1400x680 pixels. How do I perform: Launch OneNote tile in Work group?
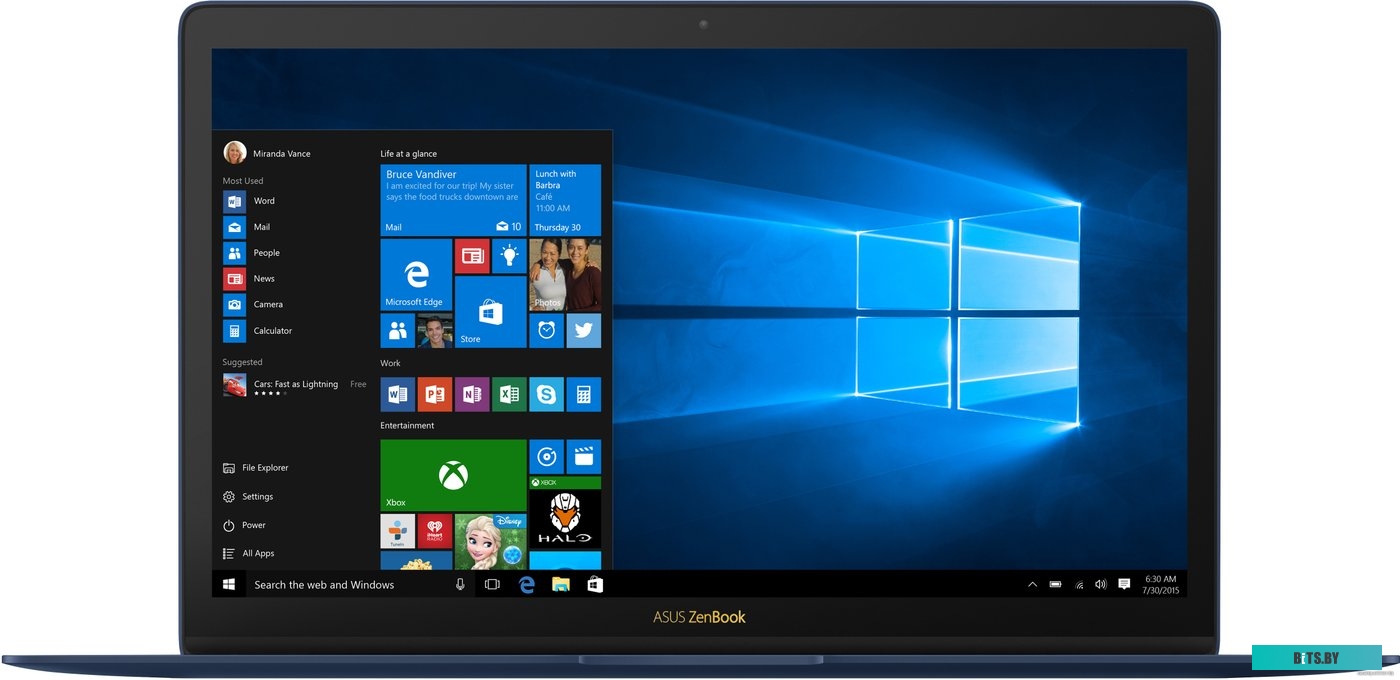[x=472, y=394]
